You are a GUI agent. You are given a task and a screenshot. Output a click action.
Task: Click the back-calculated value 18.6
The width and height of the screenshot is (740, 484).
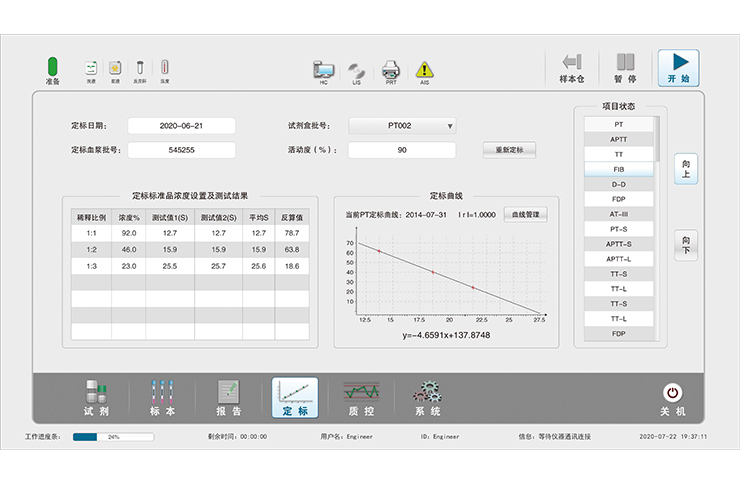[292, 267]
